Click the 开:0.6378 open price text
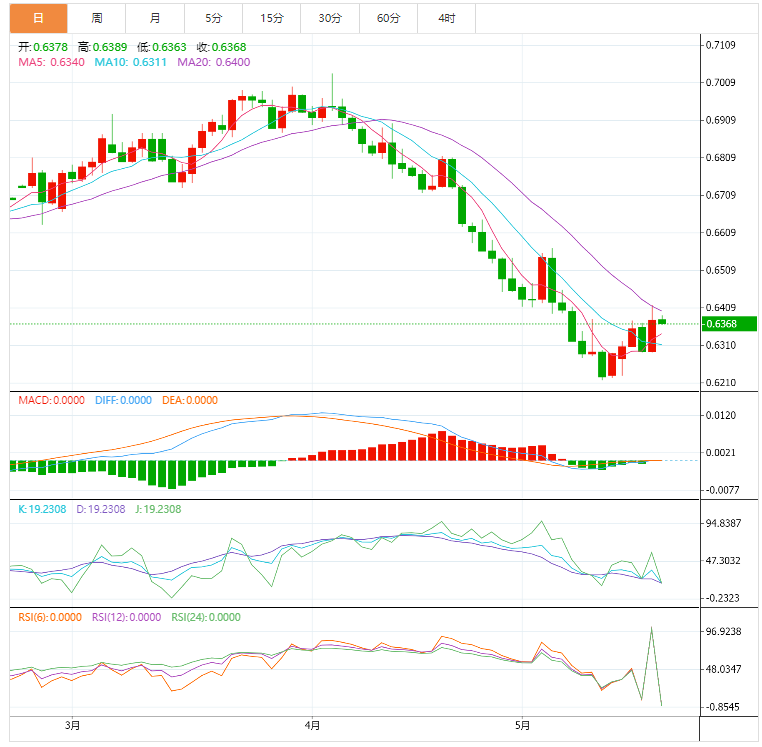762x747 pixels. pyautogui.click(x=43, y=47)
